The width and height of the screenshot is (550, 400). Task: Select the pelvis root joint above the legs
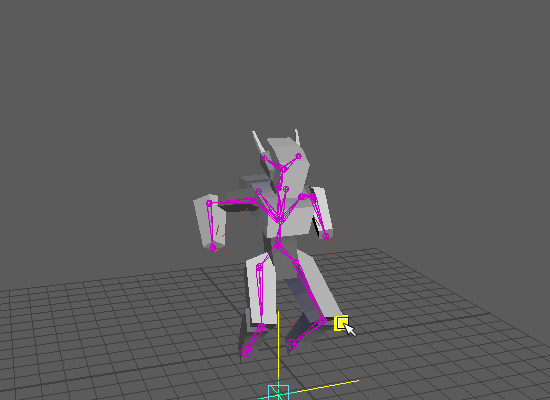coord(277,246)
